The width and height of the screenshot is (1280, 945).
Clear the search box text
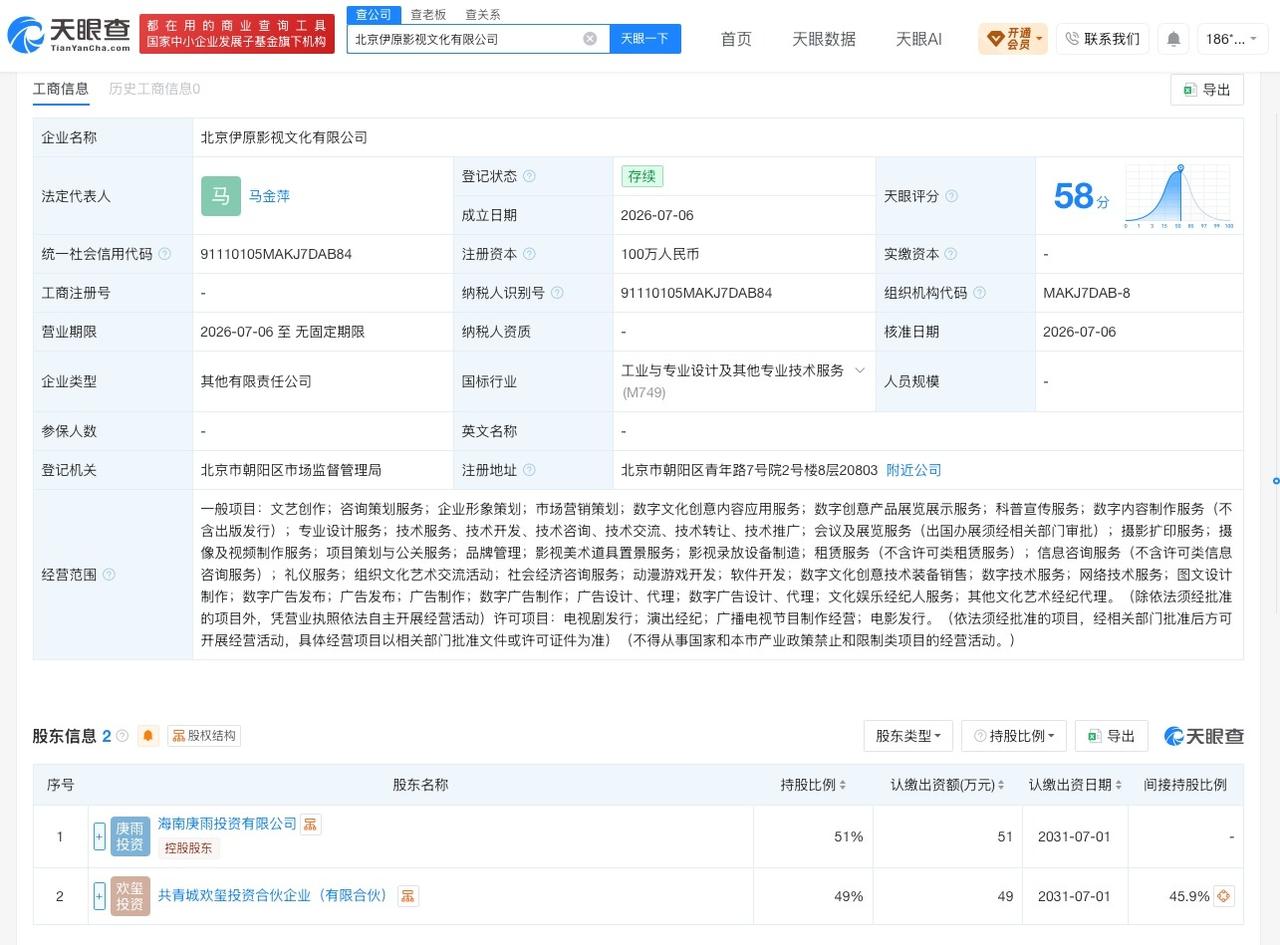[x=590, y=39]
